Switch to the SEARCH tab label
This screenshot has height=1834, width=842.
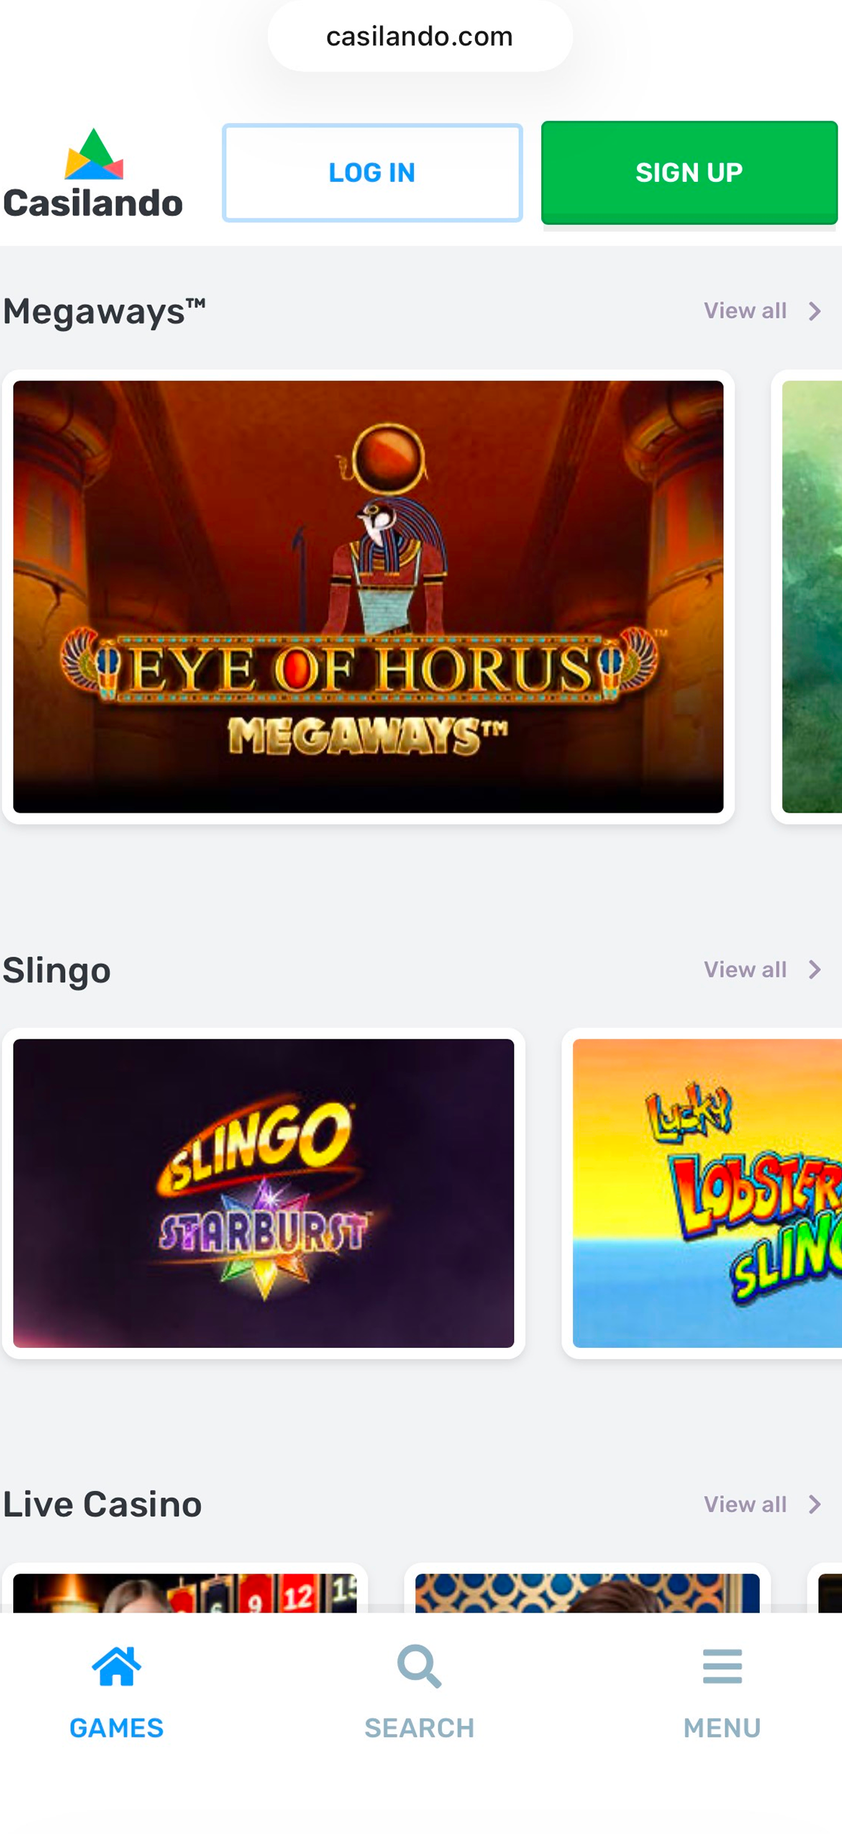[x=419, y=1728]
